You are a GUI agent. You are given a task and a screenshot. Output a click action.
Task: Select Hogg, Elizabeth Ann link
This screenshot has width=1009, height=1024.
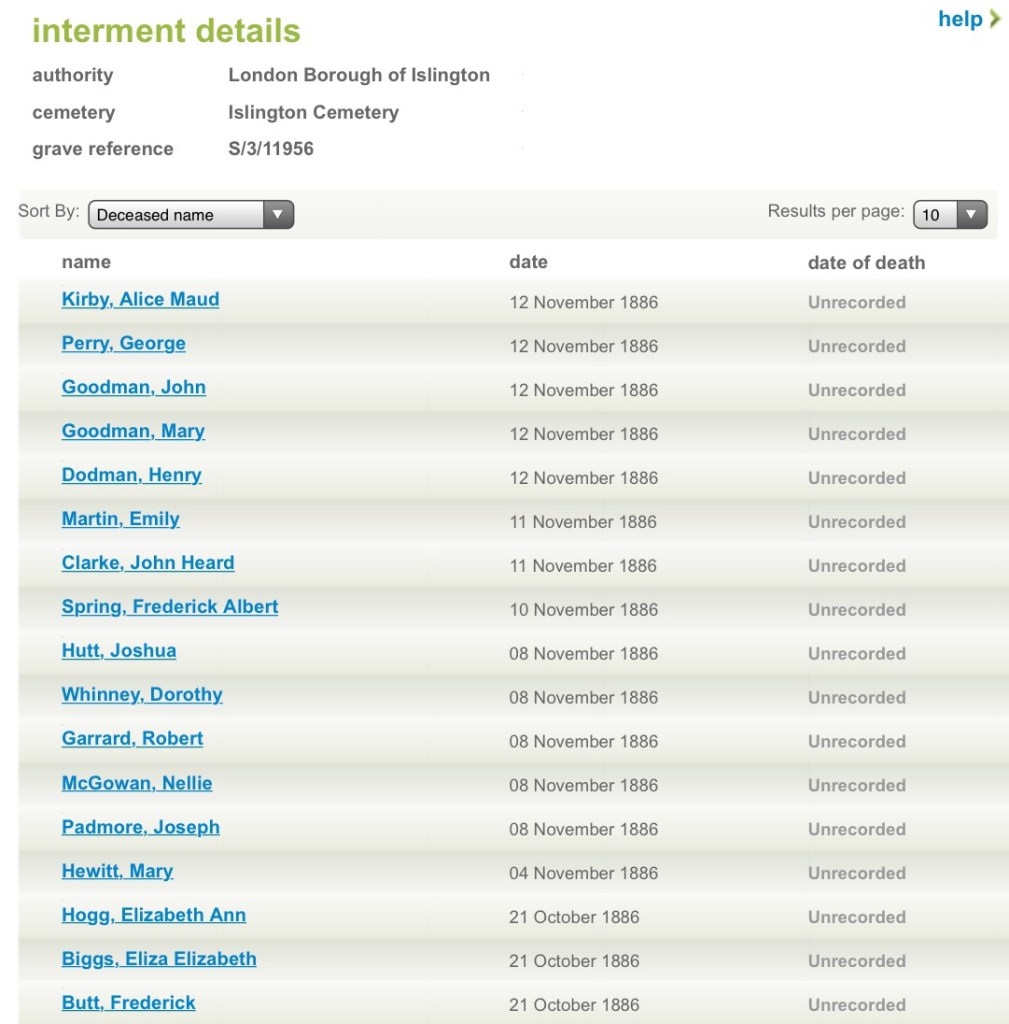[x=154, y=915]
